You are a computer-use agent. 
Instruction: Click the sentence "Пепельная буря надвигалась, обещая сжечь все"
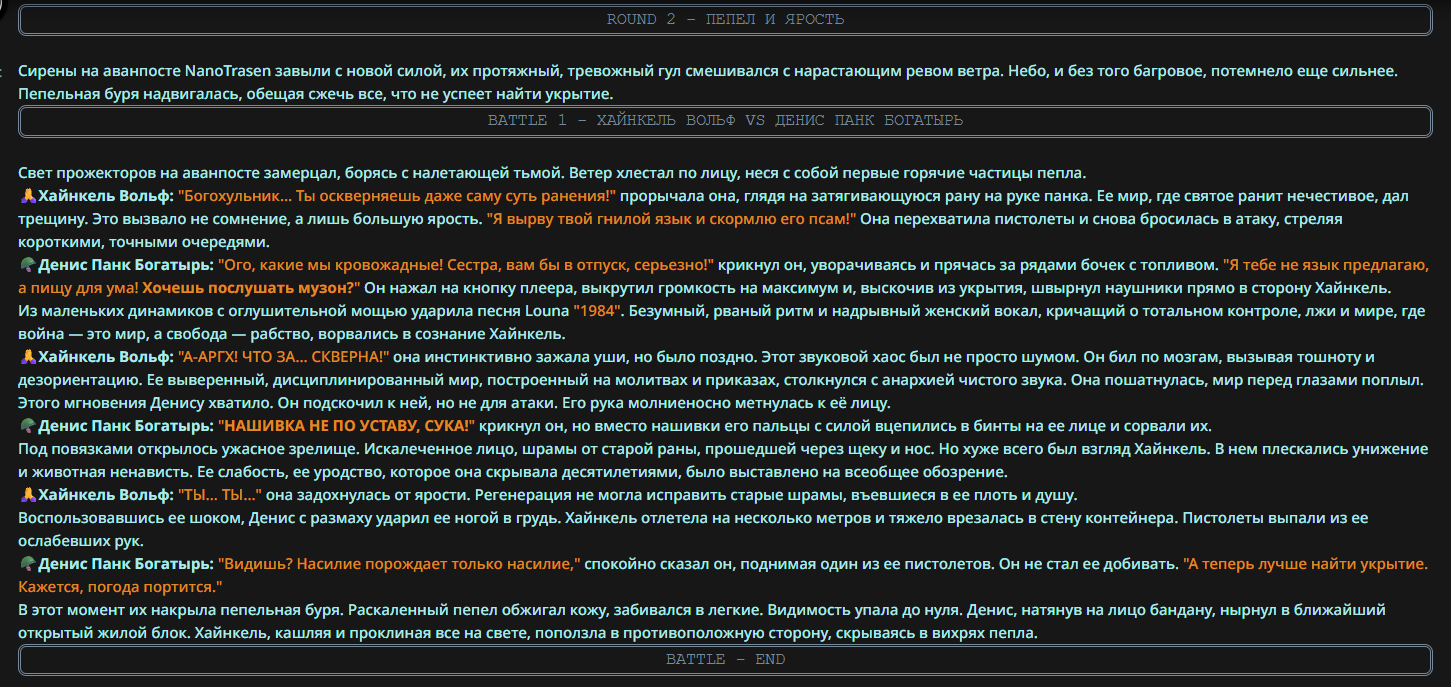pyautogui.click(x=315, y=94)
